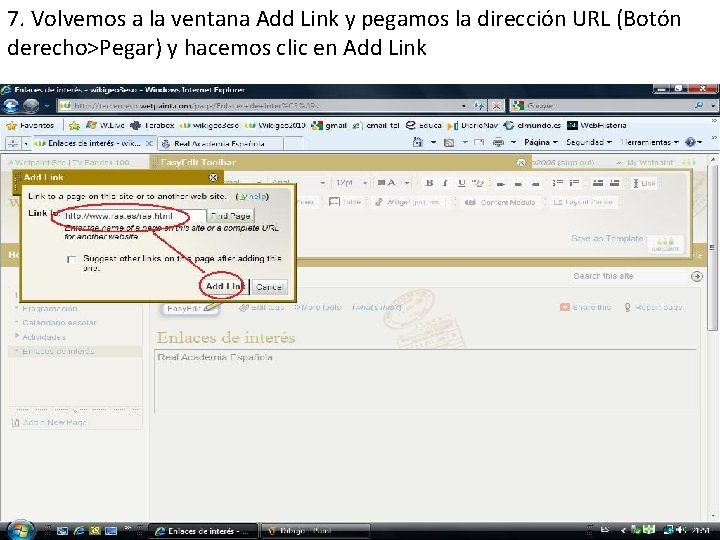Click the refresh icon beside address bar
This screenshot has height=540, width=720.
479,106
